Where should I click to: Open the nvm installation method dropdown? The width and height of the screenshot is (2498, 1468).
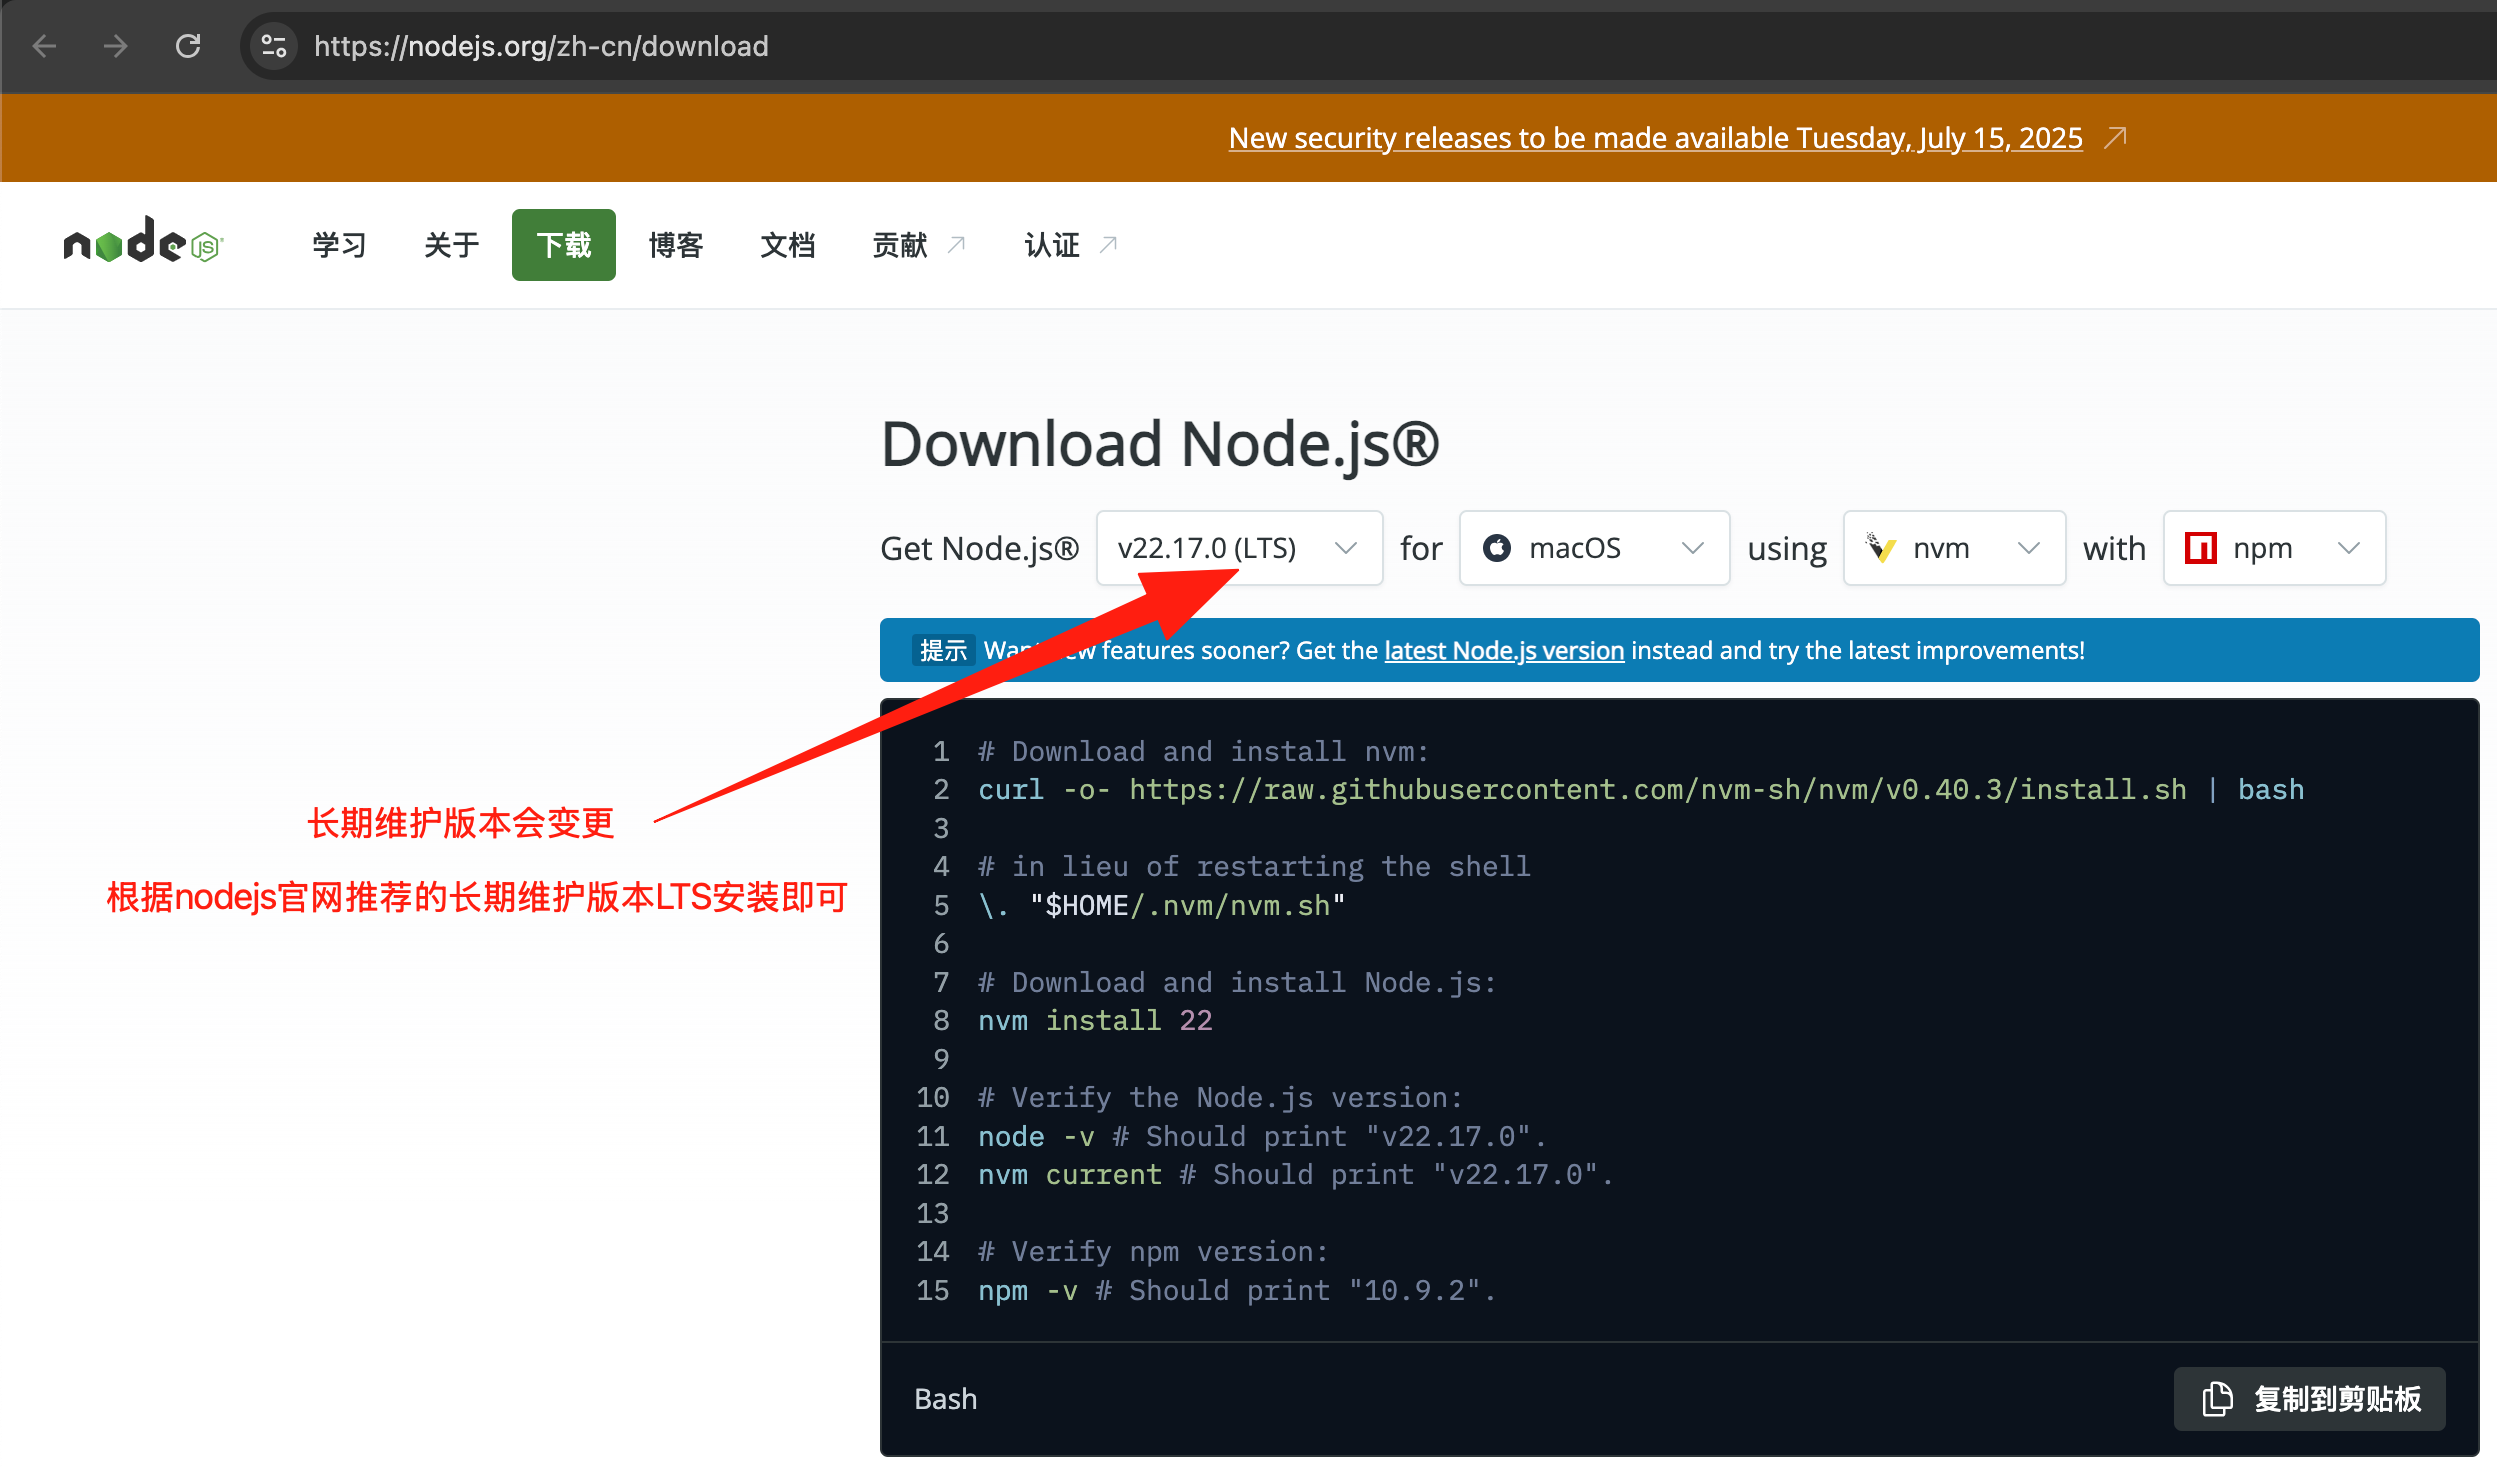(1953, 548)
